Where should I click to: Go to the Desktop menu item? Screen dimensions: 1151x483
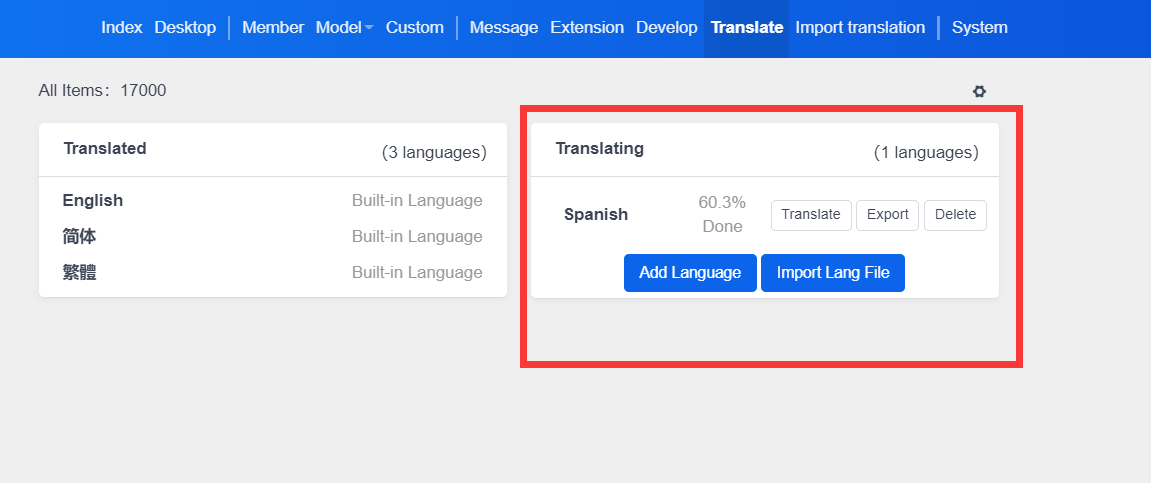pos(185,28)
